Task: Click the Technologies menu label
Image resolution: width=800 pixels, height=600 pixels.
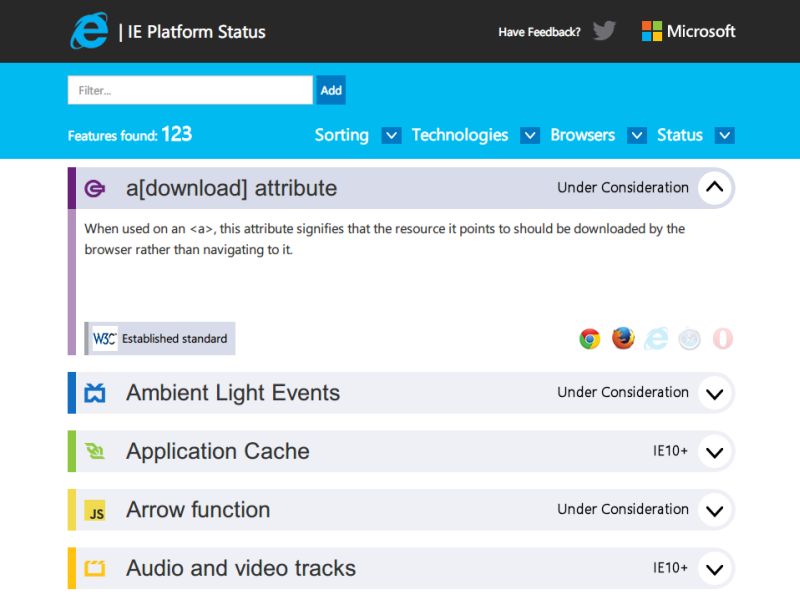Action: (x=460, y=135)
